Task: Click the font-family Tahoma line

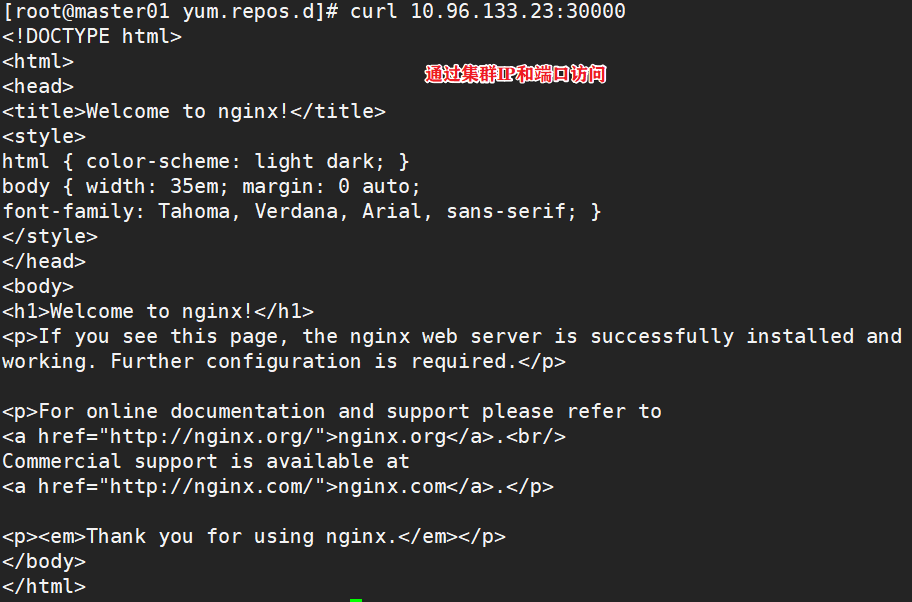Action: point(302,212)
